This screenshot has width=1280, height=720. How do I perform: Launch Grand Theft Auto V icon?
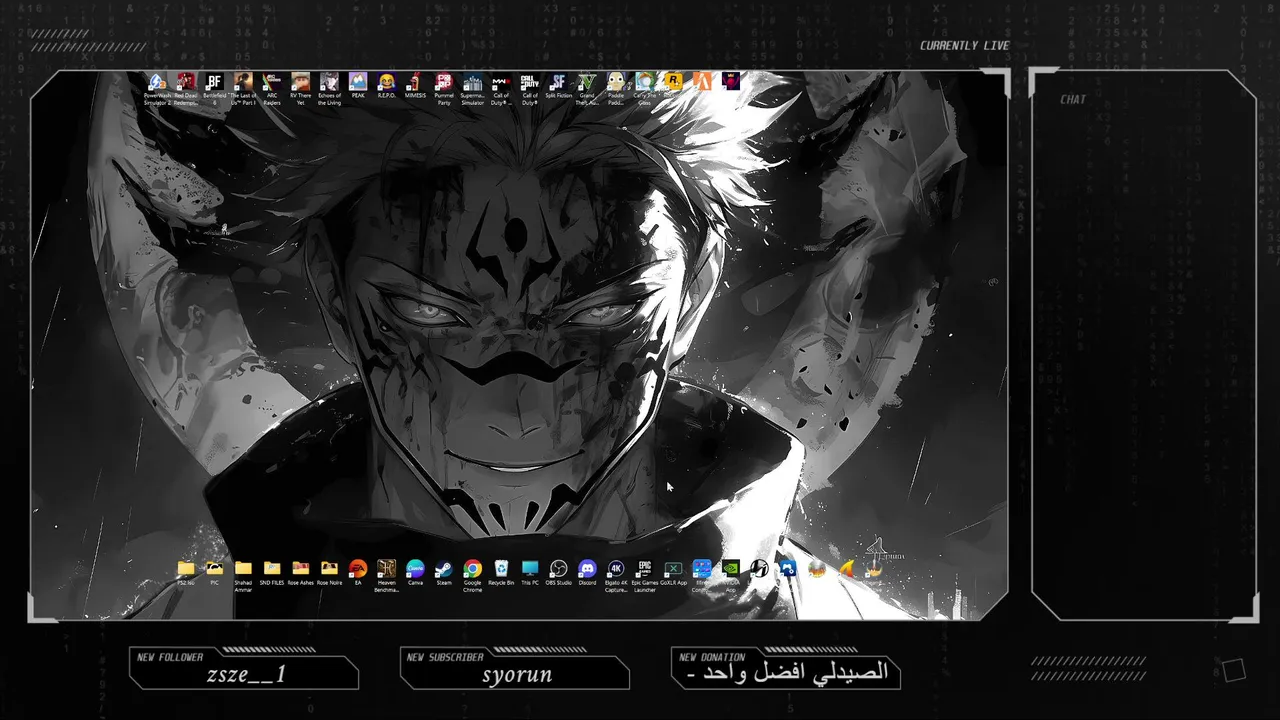pos(587,88)
